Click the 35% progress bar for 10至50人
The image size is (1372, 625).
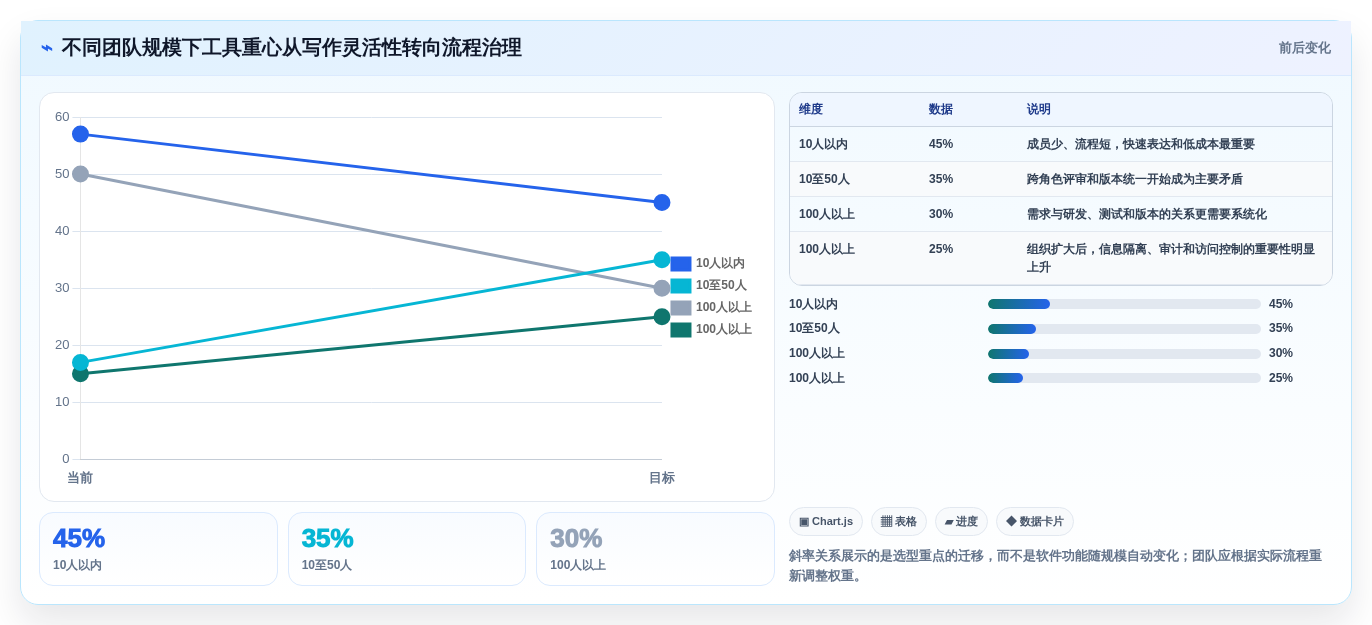[1124, 328]
